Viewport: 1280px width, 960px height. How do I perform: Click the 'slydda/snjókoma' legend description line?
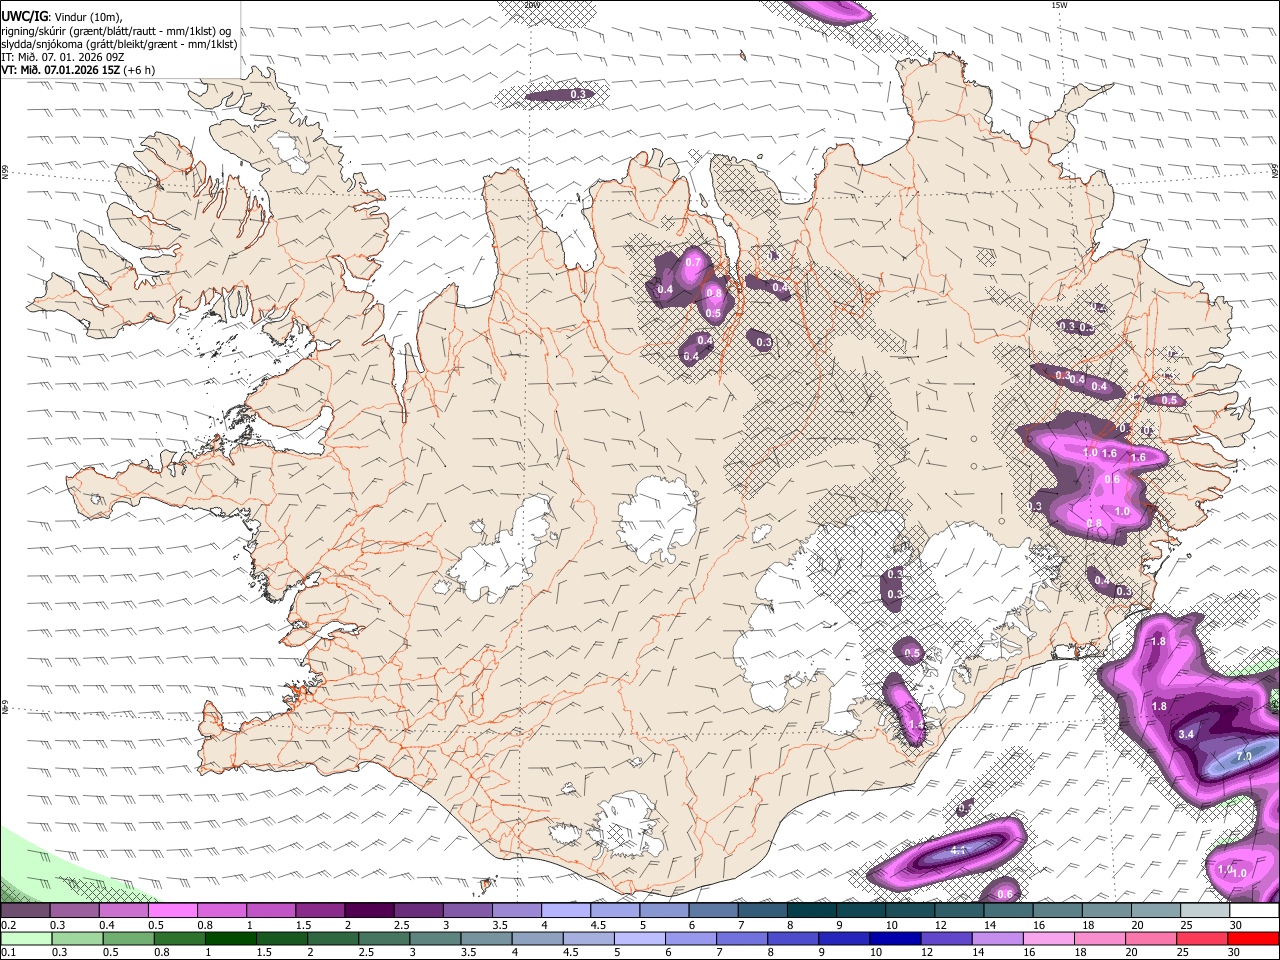(x=120, y=44)
